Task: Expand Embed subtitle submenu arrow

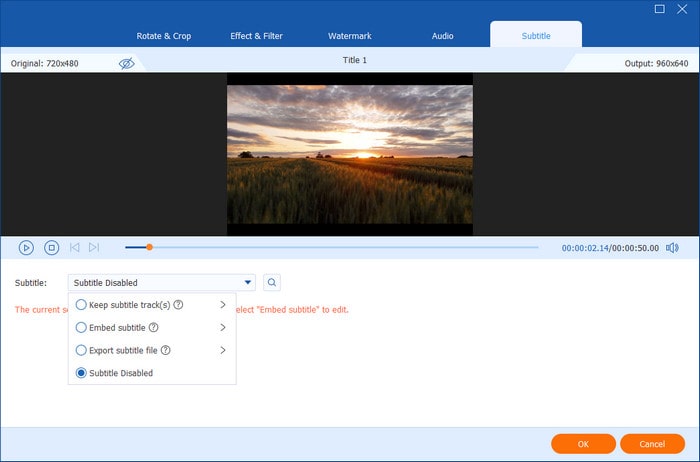Action: (223, 327)
